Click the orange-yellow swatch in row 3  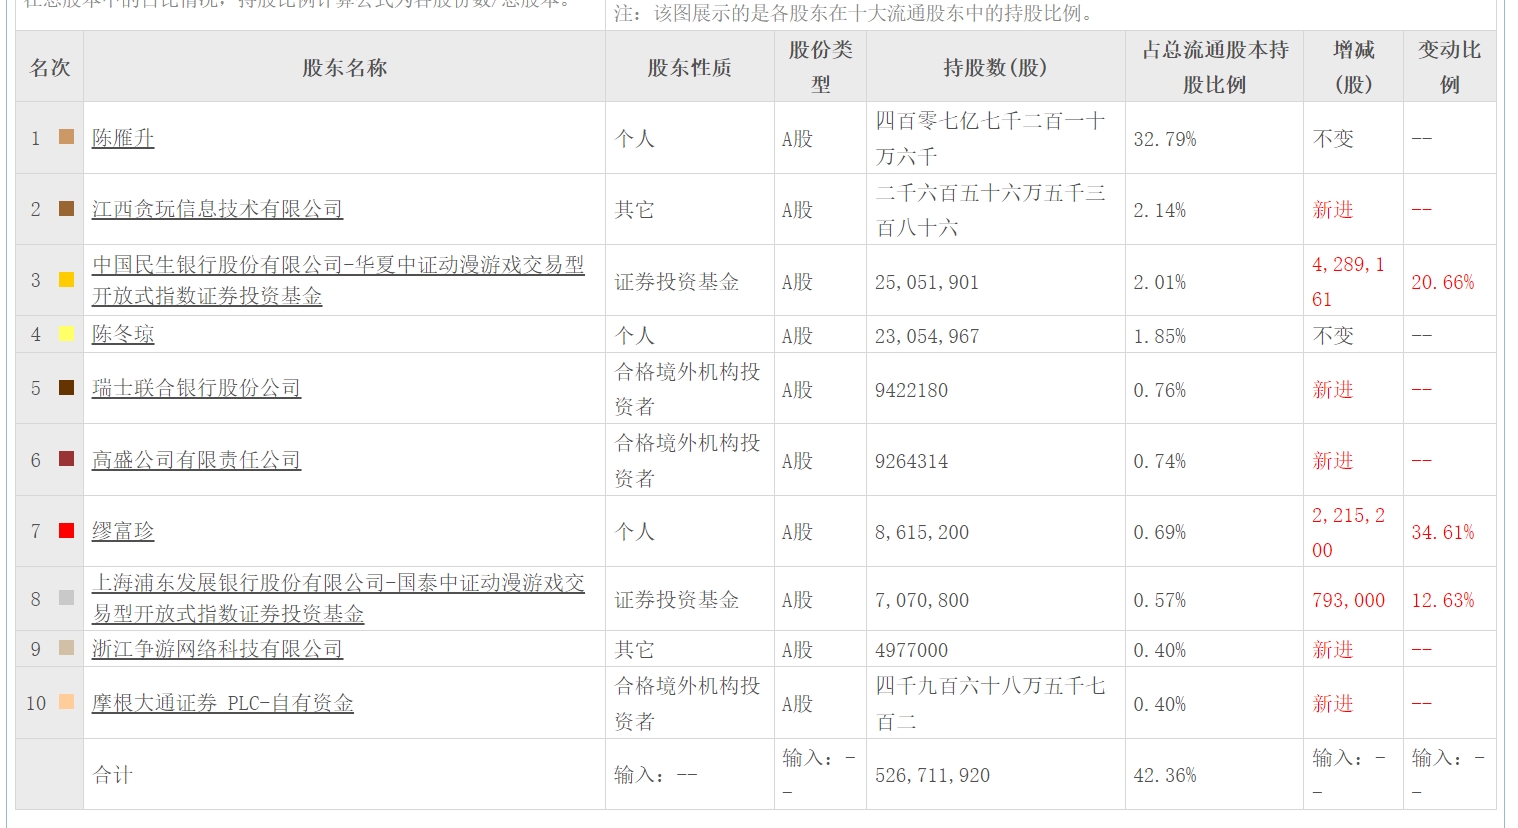67,280
